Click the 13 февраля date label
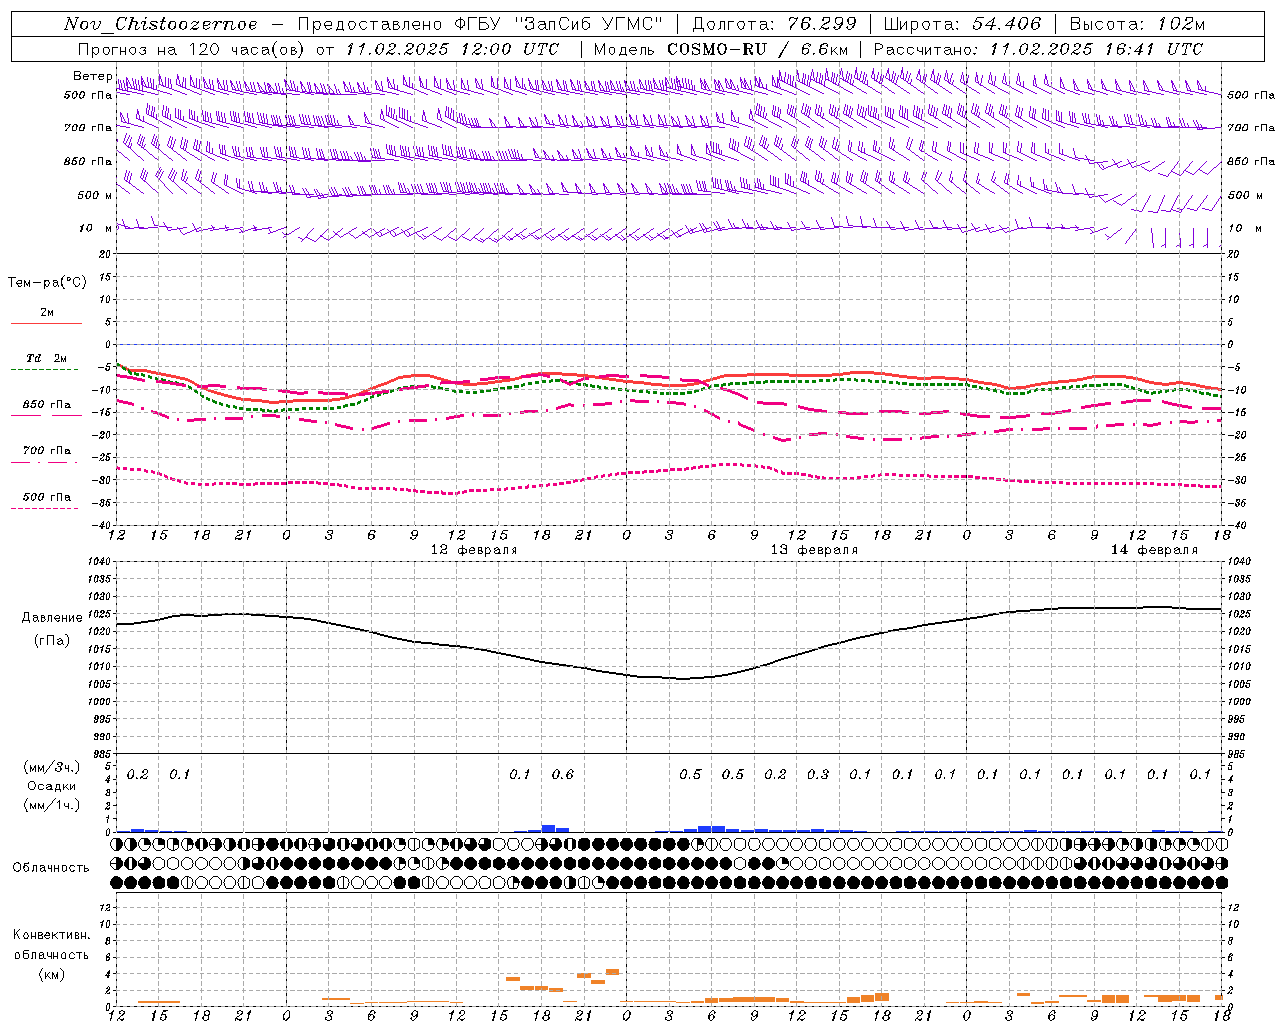Screen dimensions: 1280x1024 pyautogui.click(x=814, y=550)
